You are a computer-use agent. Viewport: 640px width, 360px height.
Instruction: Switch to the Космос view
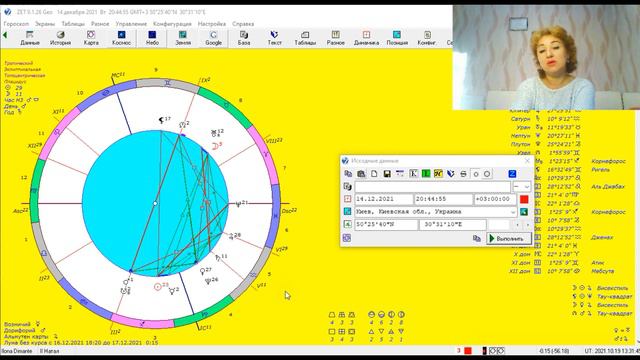[121, 38]
